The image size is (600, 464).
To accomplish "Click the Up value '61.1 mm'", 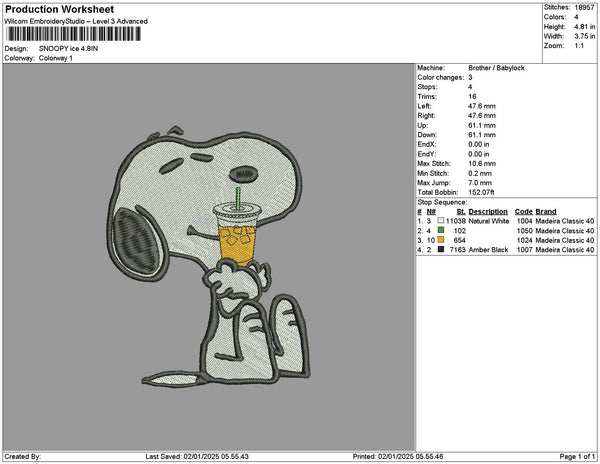I will click(482, 125).
